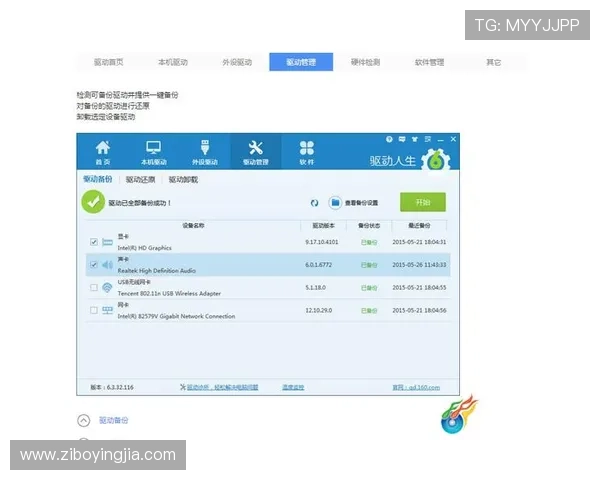The height and width of the screenshot is (480, 600).
Task: Select the Intel(R) HD Graphics device name
Action: click(145, 248)
